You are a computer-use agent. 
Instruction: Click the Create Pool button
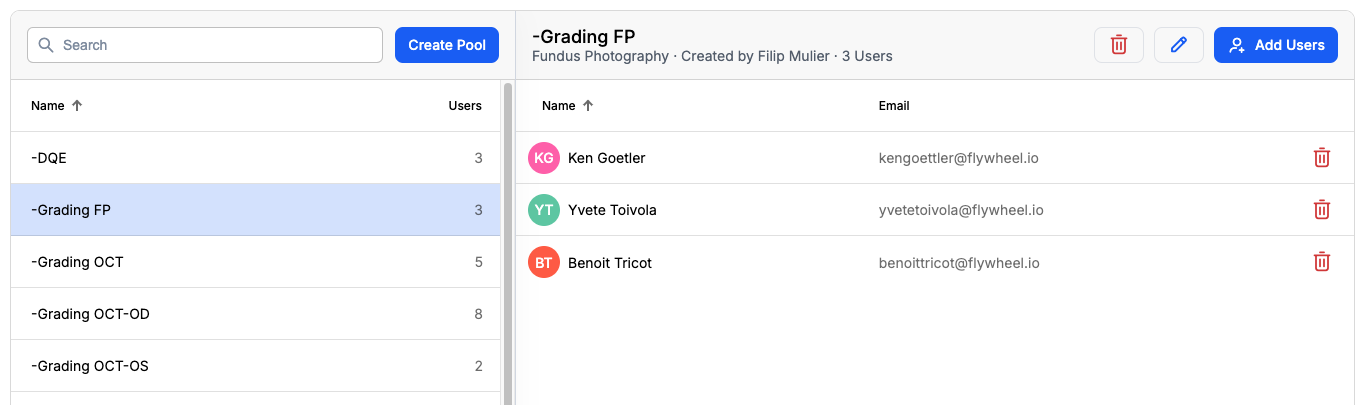tap(447, 45)
